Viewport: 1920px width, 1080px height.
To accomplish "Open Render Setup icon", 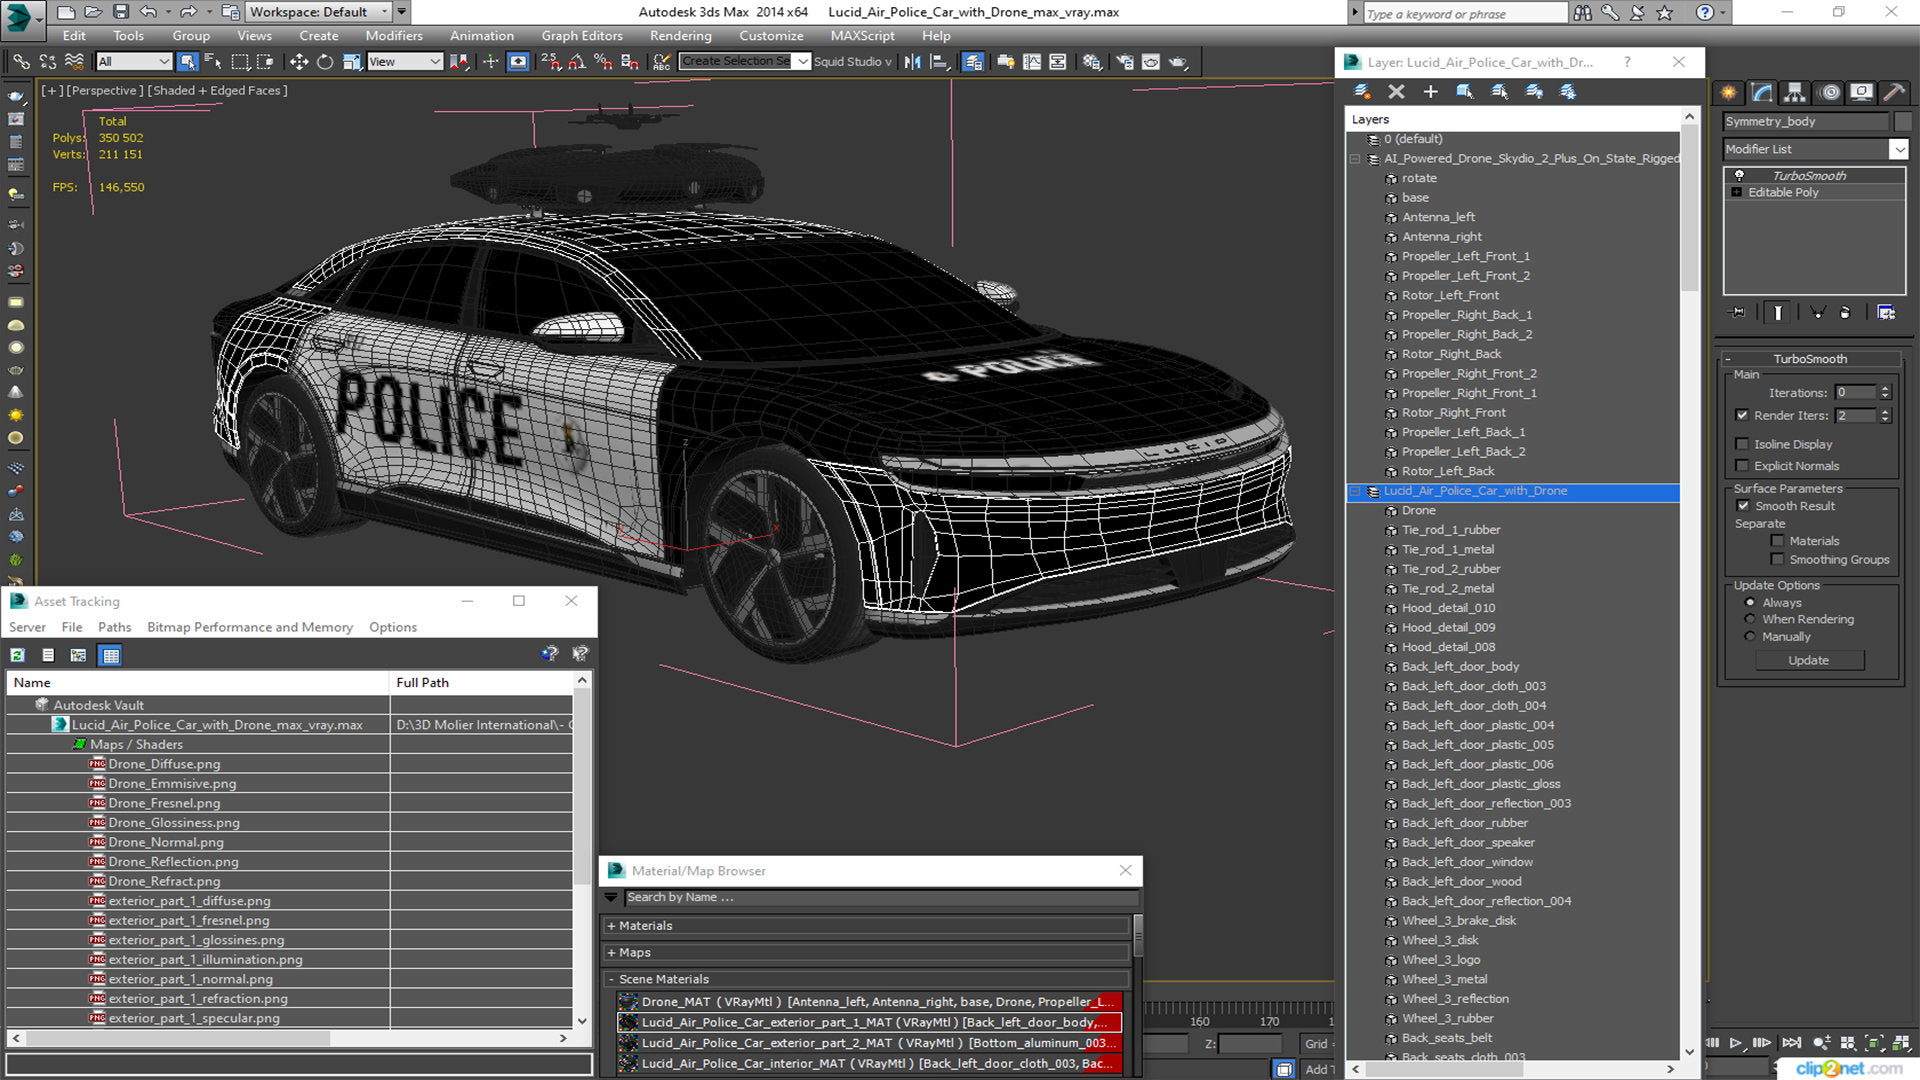I will tap(1125, 62).
